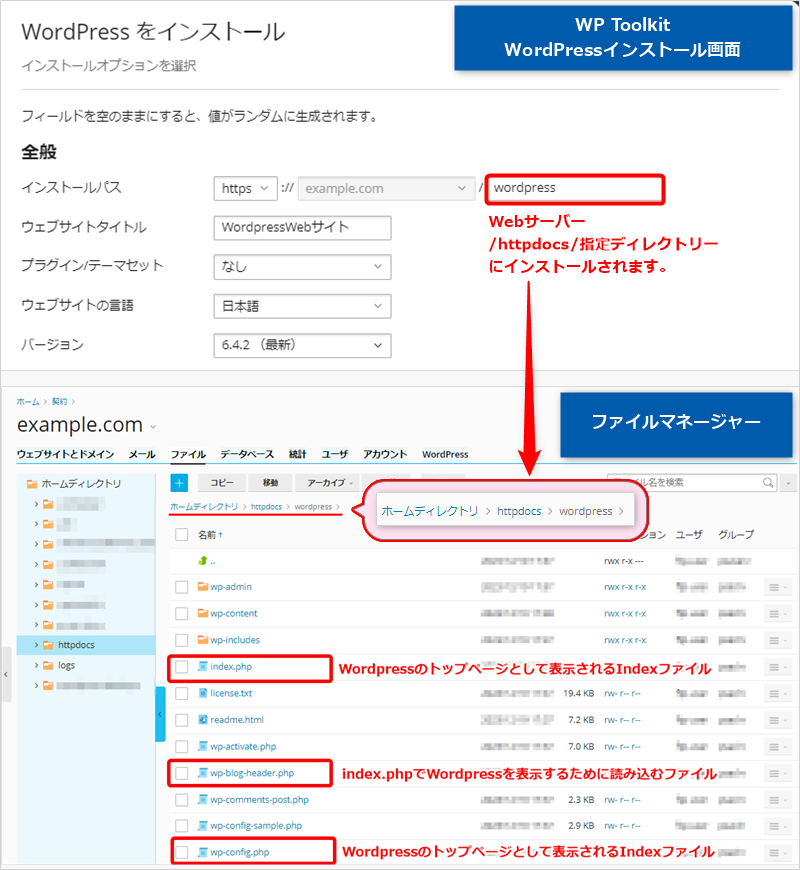Check the checkbox next to index.php
800x870 pixels.
(x=181, y=667)
